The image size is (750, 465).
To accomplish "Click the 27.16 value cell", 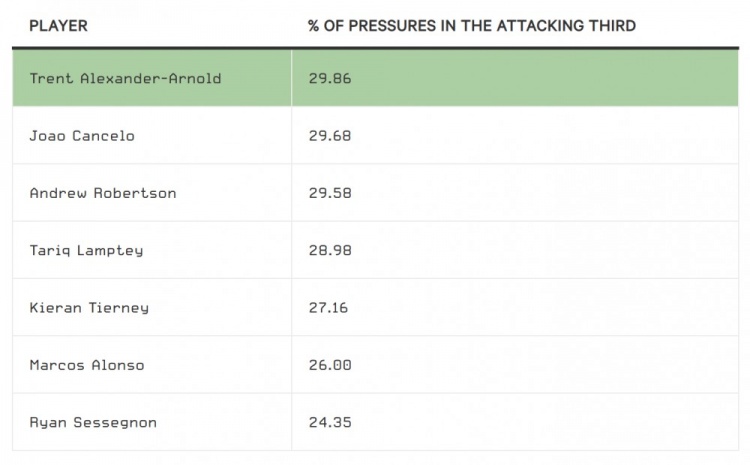I will [515, 308].
